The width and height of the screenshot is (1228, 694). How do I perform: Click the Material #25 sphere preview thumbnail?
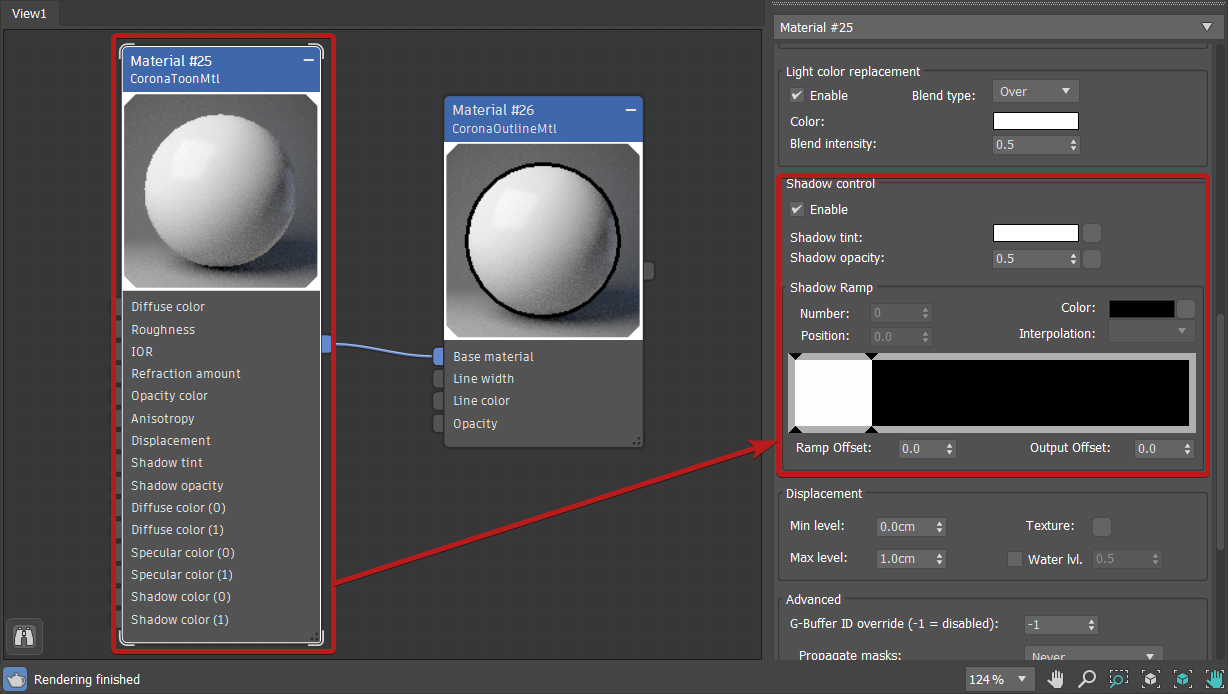tap(221, 191)
